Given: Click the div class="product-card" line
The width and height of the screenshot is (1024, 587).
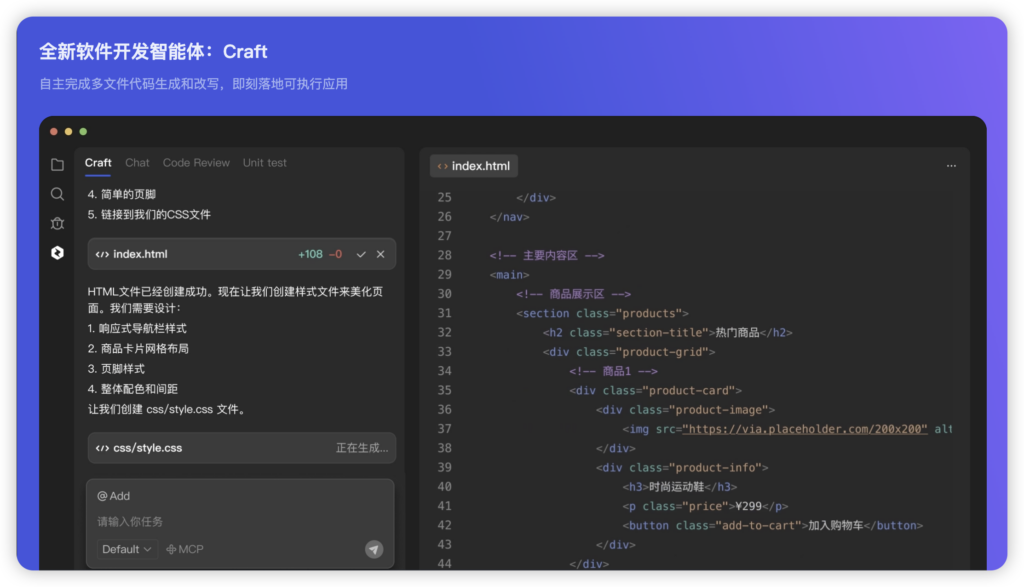Looking at the screenshot, I should (x=656, y=390).
